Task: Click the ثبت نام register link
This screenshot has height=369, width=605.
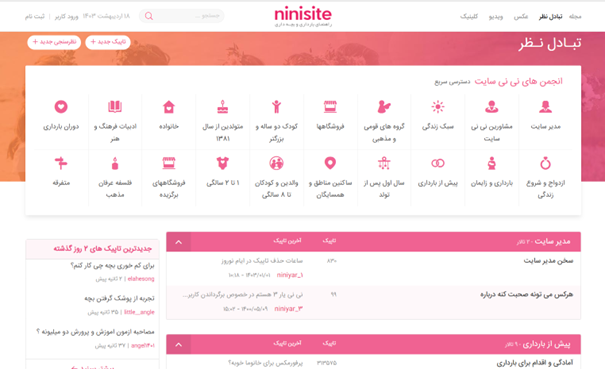Action: [x=35, y=17]
